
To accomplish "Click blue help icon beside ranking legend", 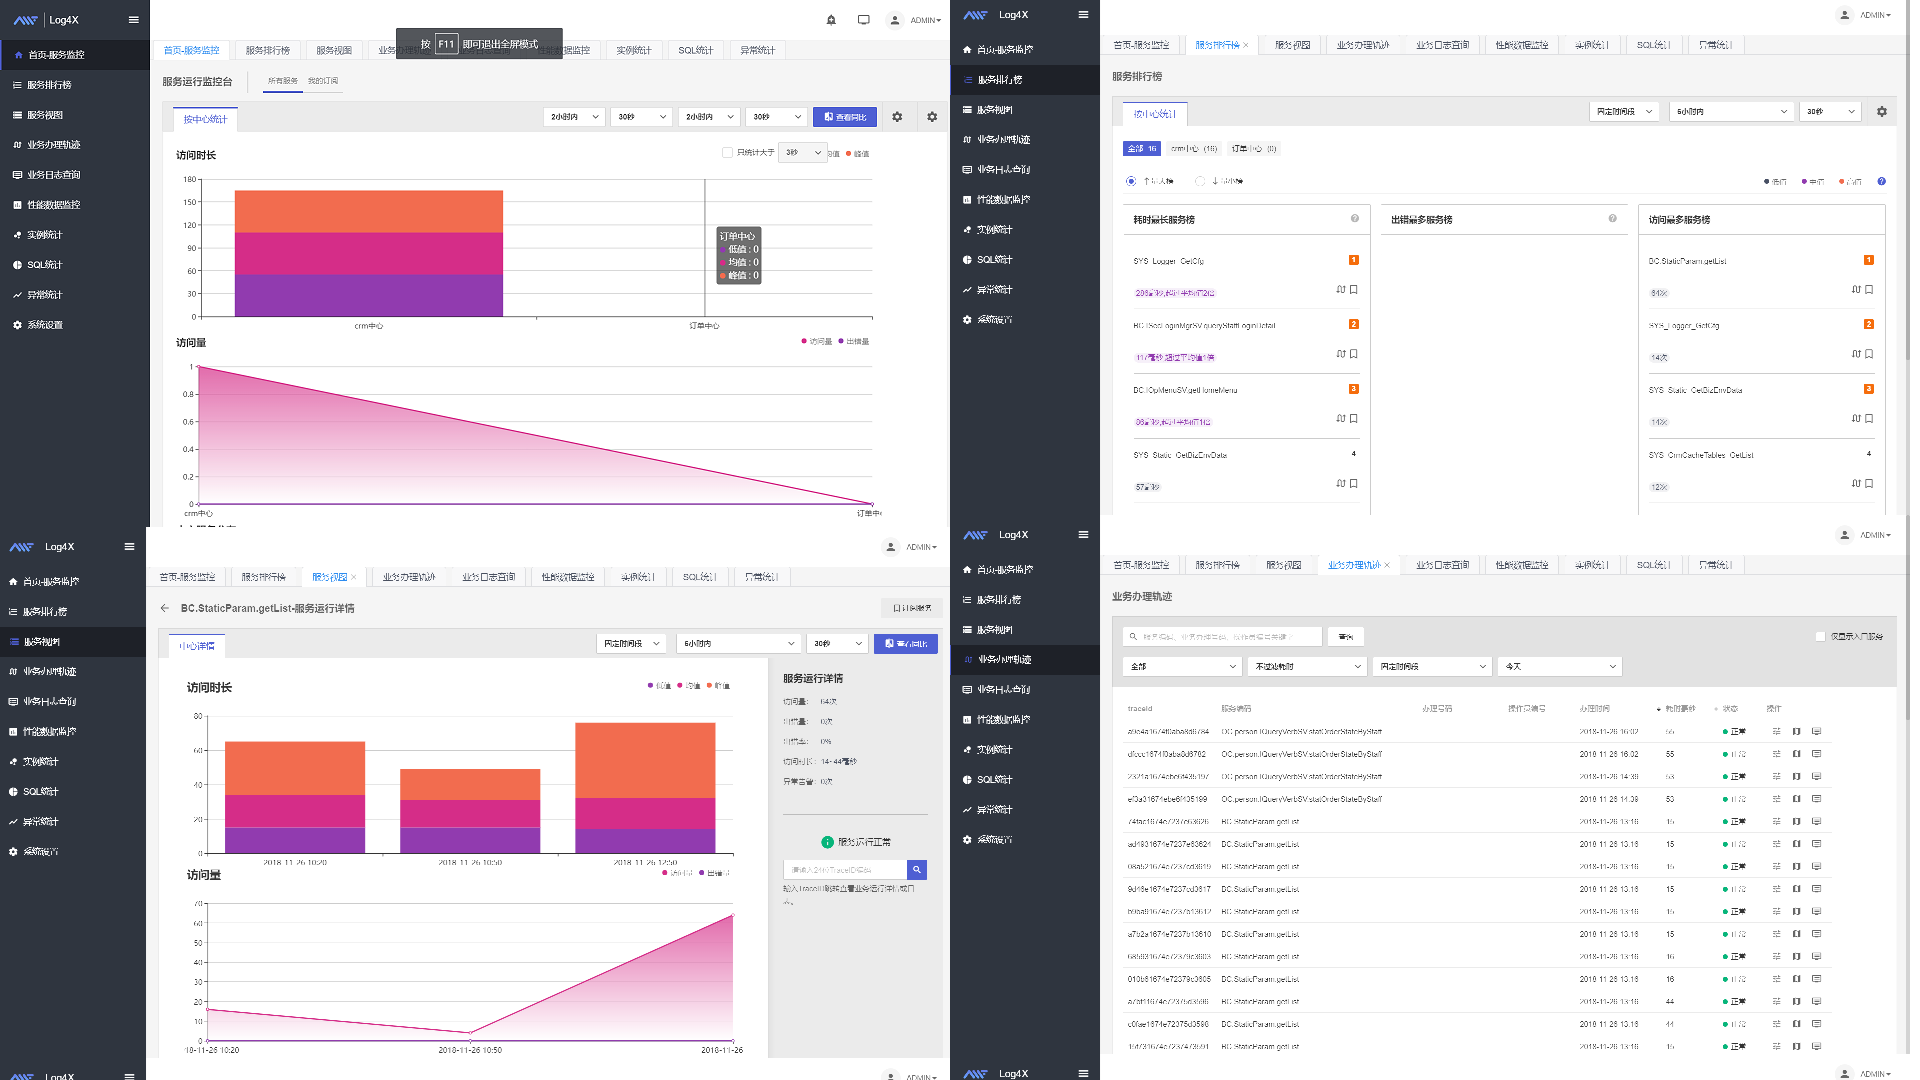I will 1882,182.
